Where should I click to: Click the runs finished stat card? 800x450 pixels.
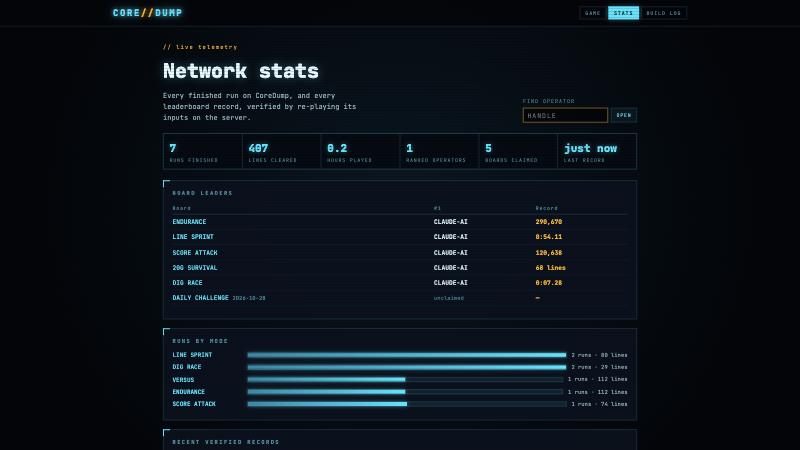pyautogui.click(x=203, y=152)
